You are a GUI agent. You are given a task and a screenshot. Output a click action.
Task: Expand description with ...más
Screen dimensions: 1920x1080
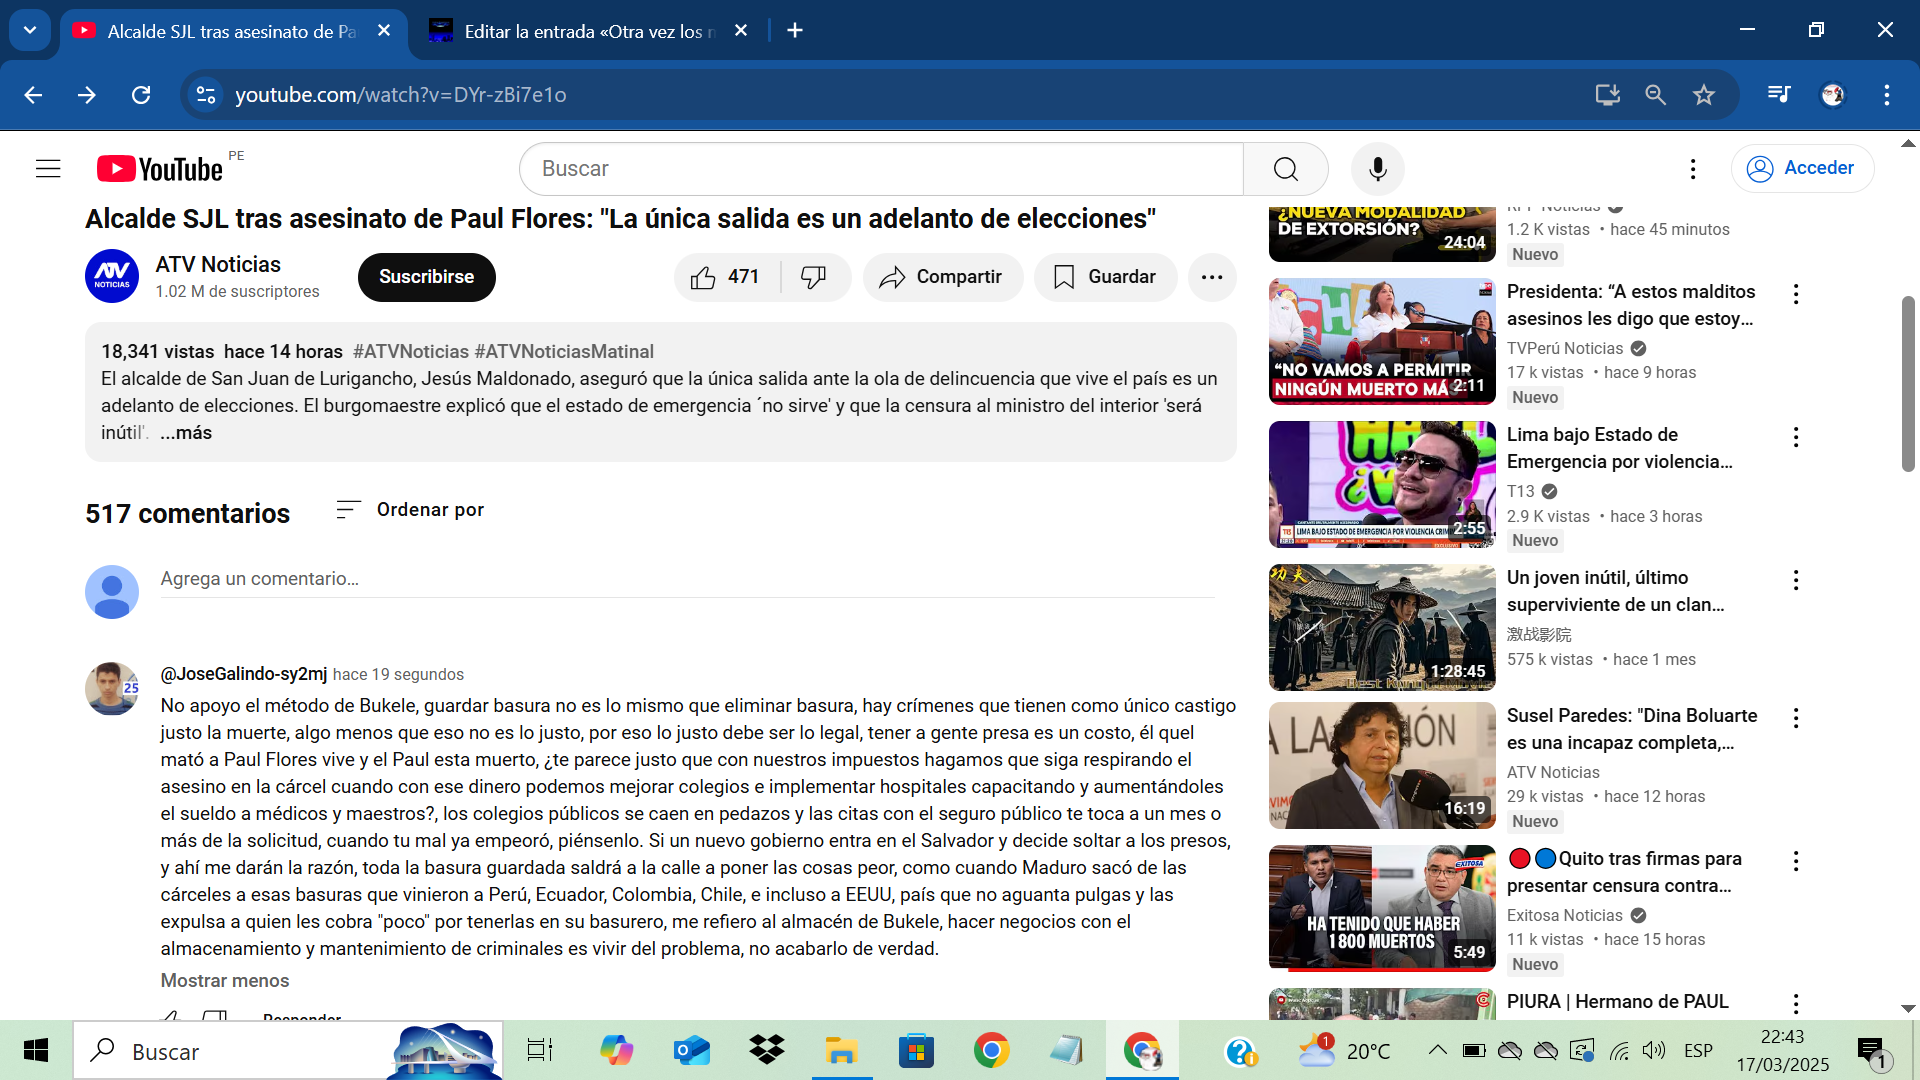tap(186, 433)
